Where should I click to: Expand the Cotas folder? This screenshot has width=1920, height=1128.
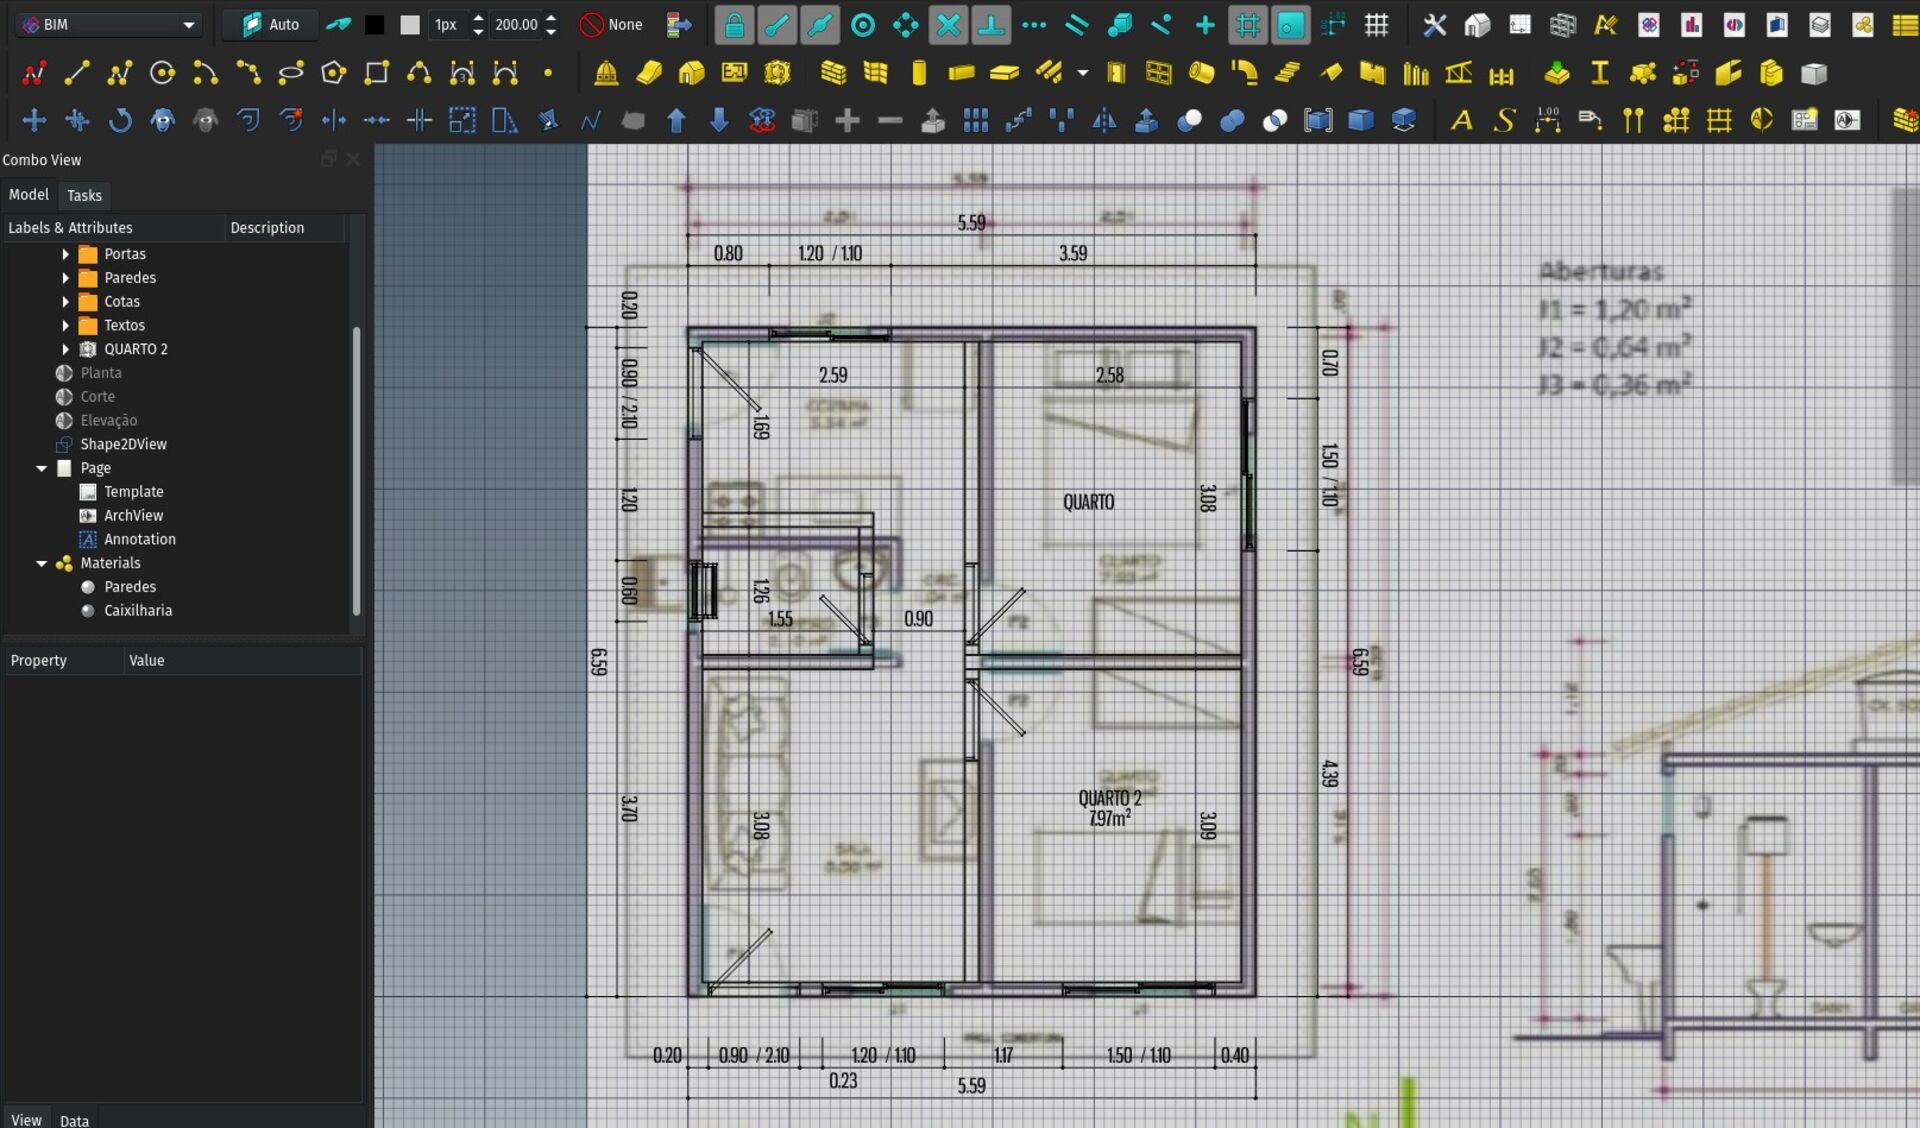(66, 302)
